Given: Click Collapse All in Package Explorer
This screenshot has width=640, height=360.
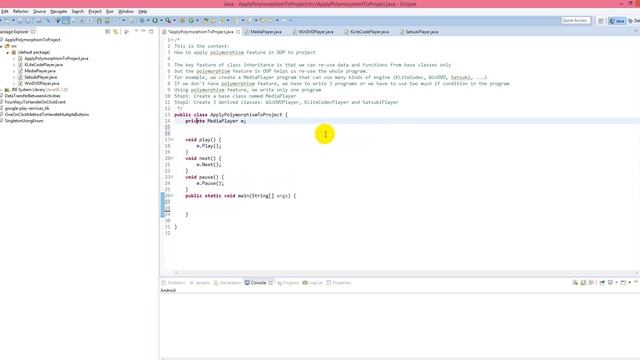Looking at the screenshot, I should pos(108,31).
